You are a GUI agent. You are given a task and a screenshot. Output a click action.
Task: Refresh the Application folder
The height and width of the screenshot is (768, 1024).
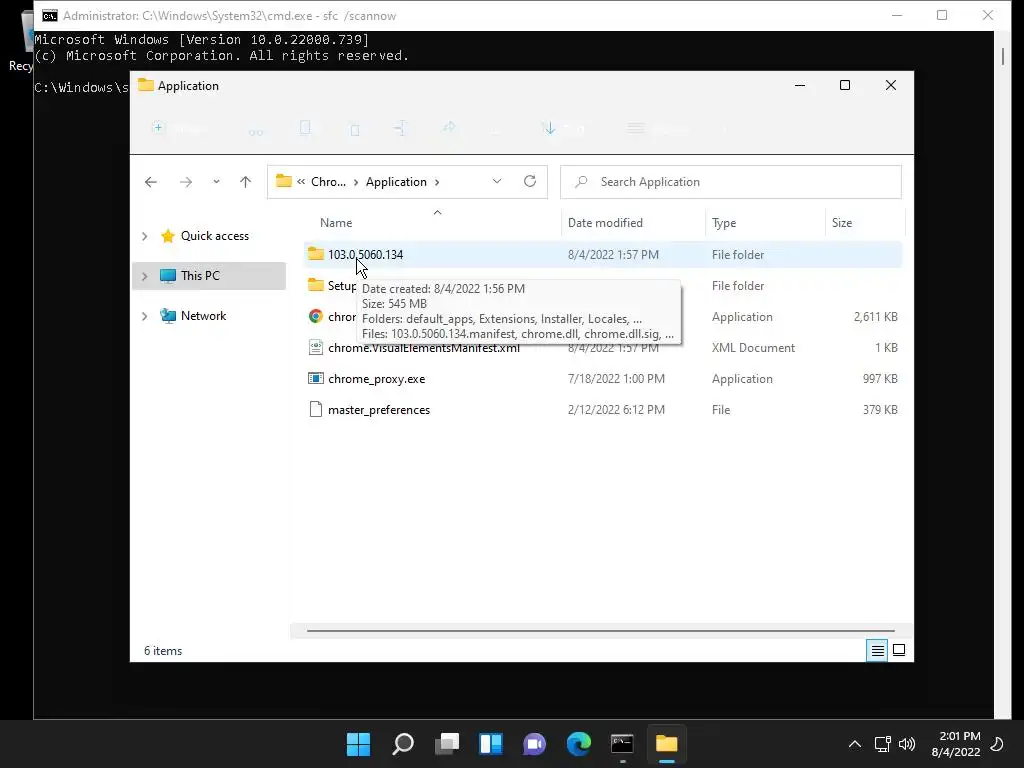point(530,182)
